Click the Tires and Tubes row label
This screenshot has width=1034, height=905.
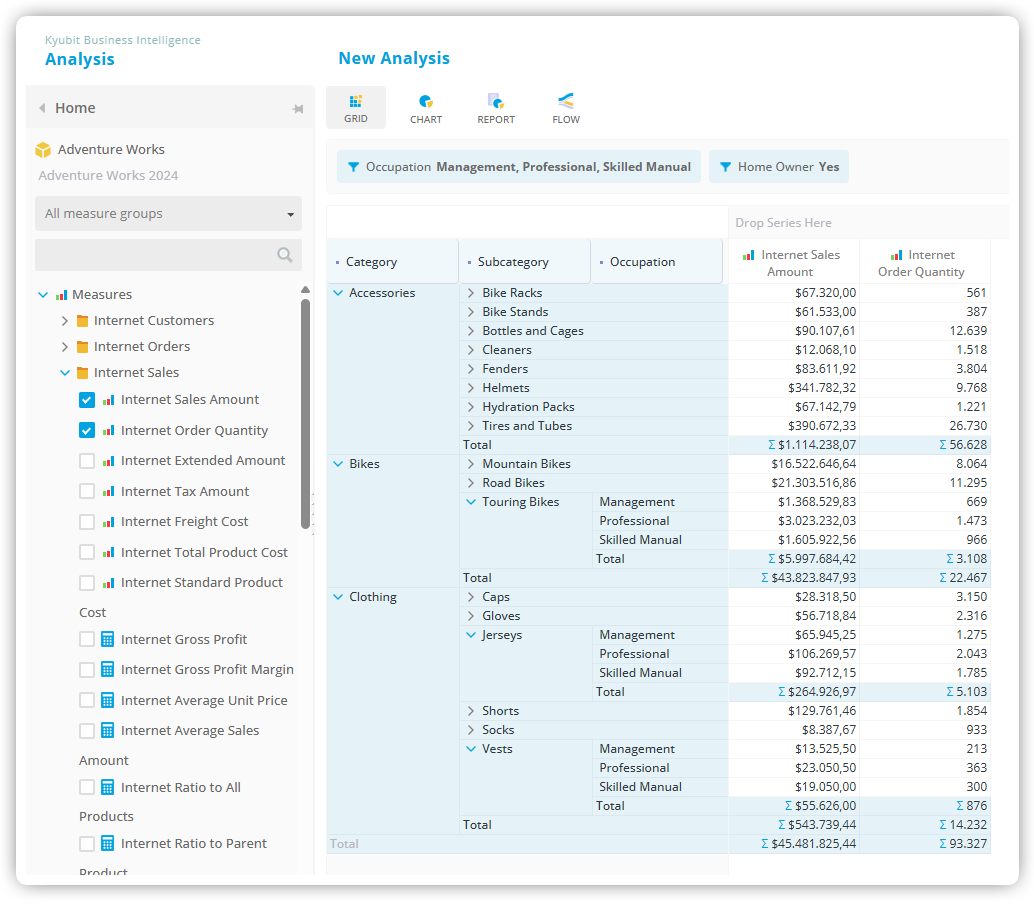(x=527, y=426)
